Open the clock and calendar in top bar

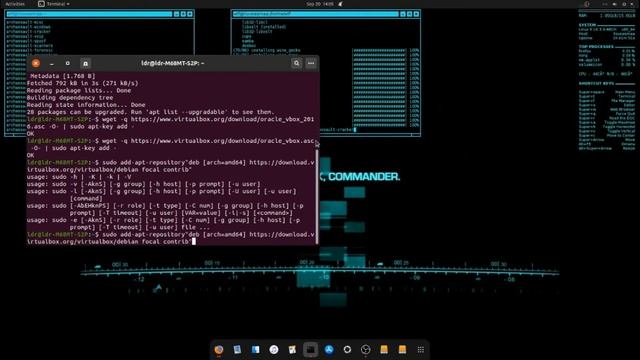pyautogui.click(x=320, y=4)
